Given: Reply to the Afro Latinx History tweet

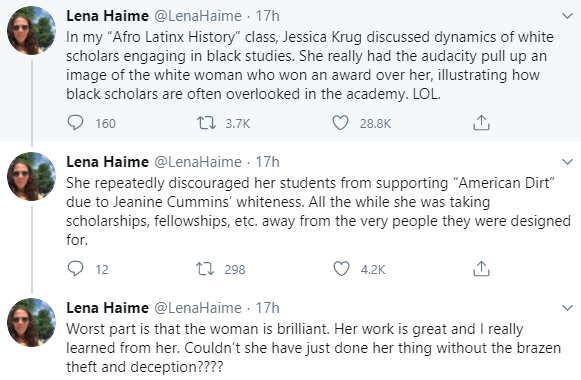Looking at the screenshot, I should (75, 123).
